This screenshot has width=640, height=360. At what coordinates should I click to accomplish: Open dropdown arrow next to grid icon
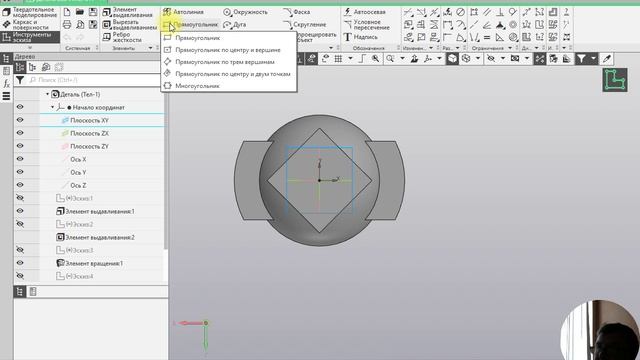350,59
